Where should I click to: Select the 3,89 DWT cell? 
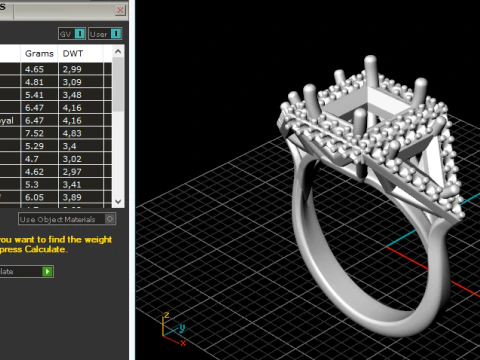pos(81,197)
